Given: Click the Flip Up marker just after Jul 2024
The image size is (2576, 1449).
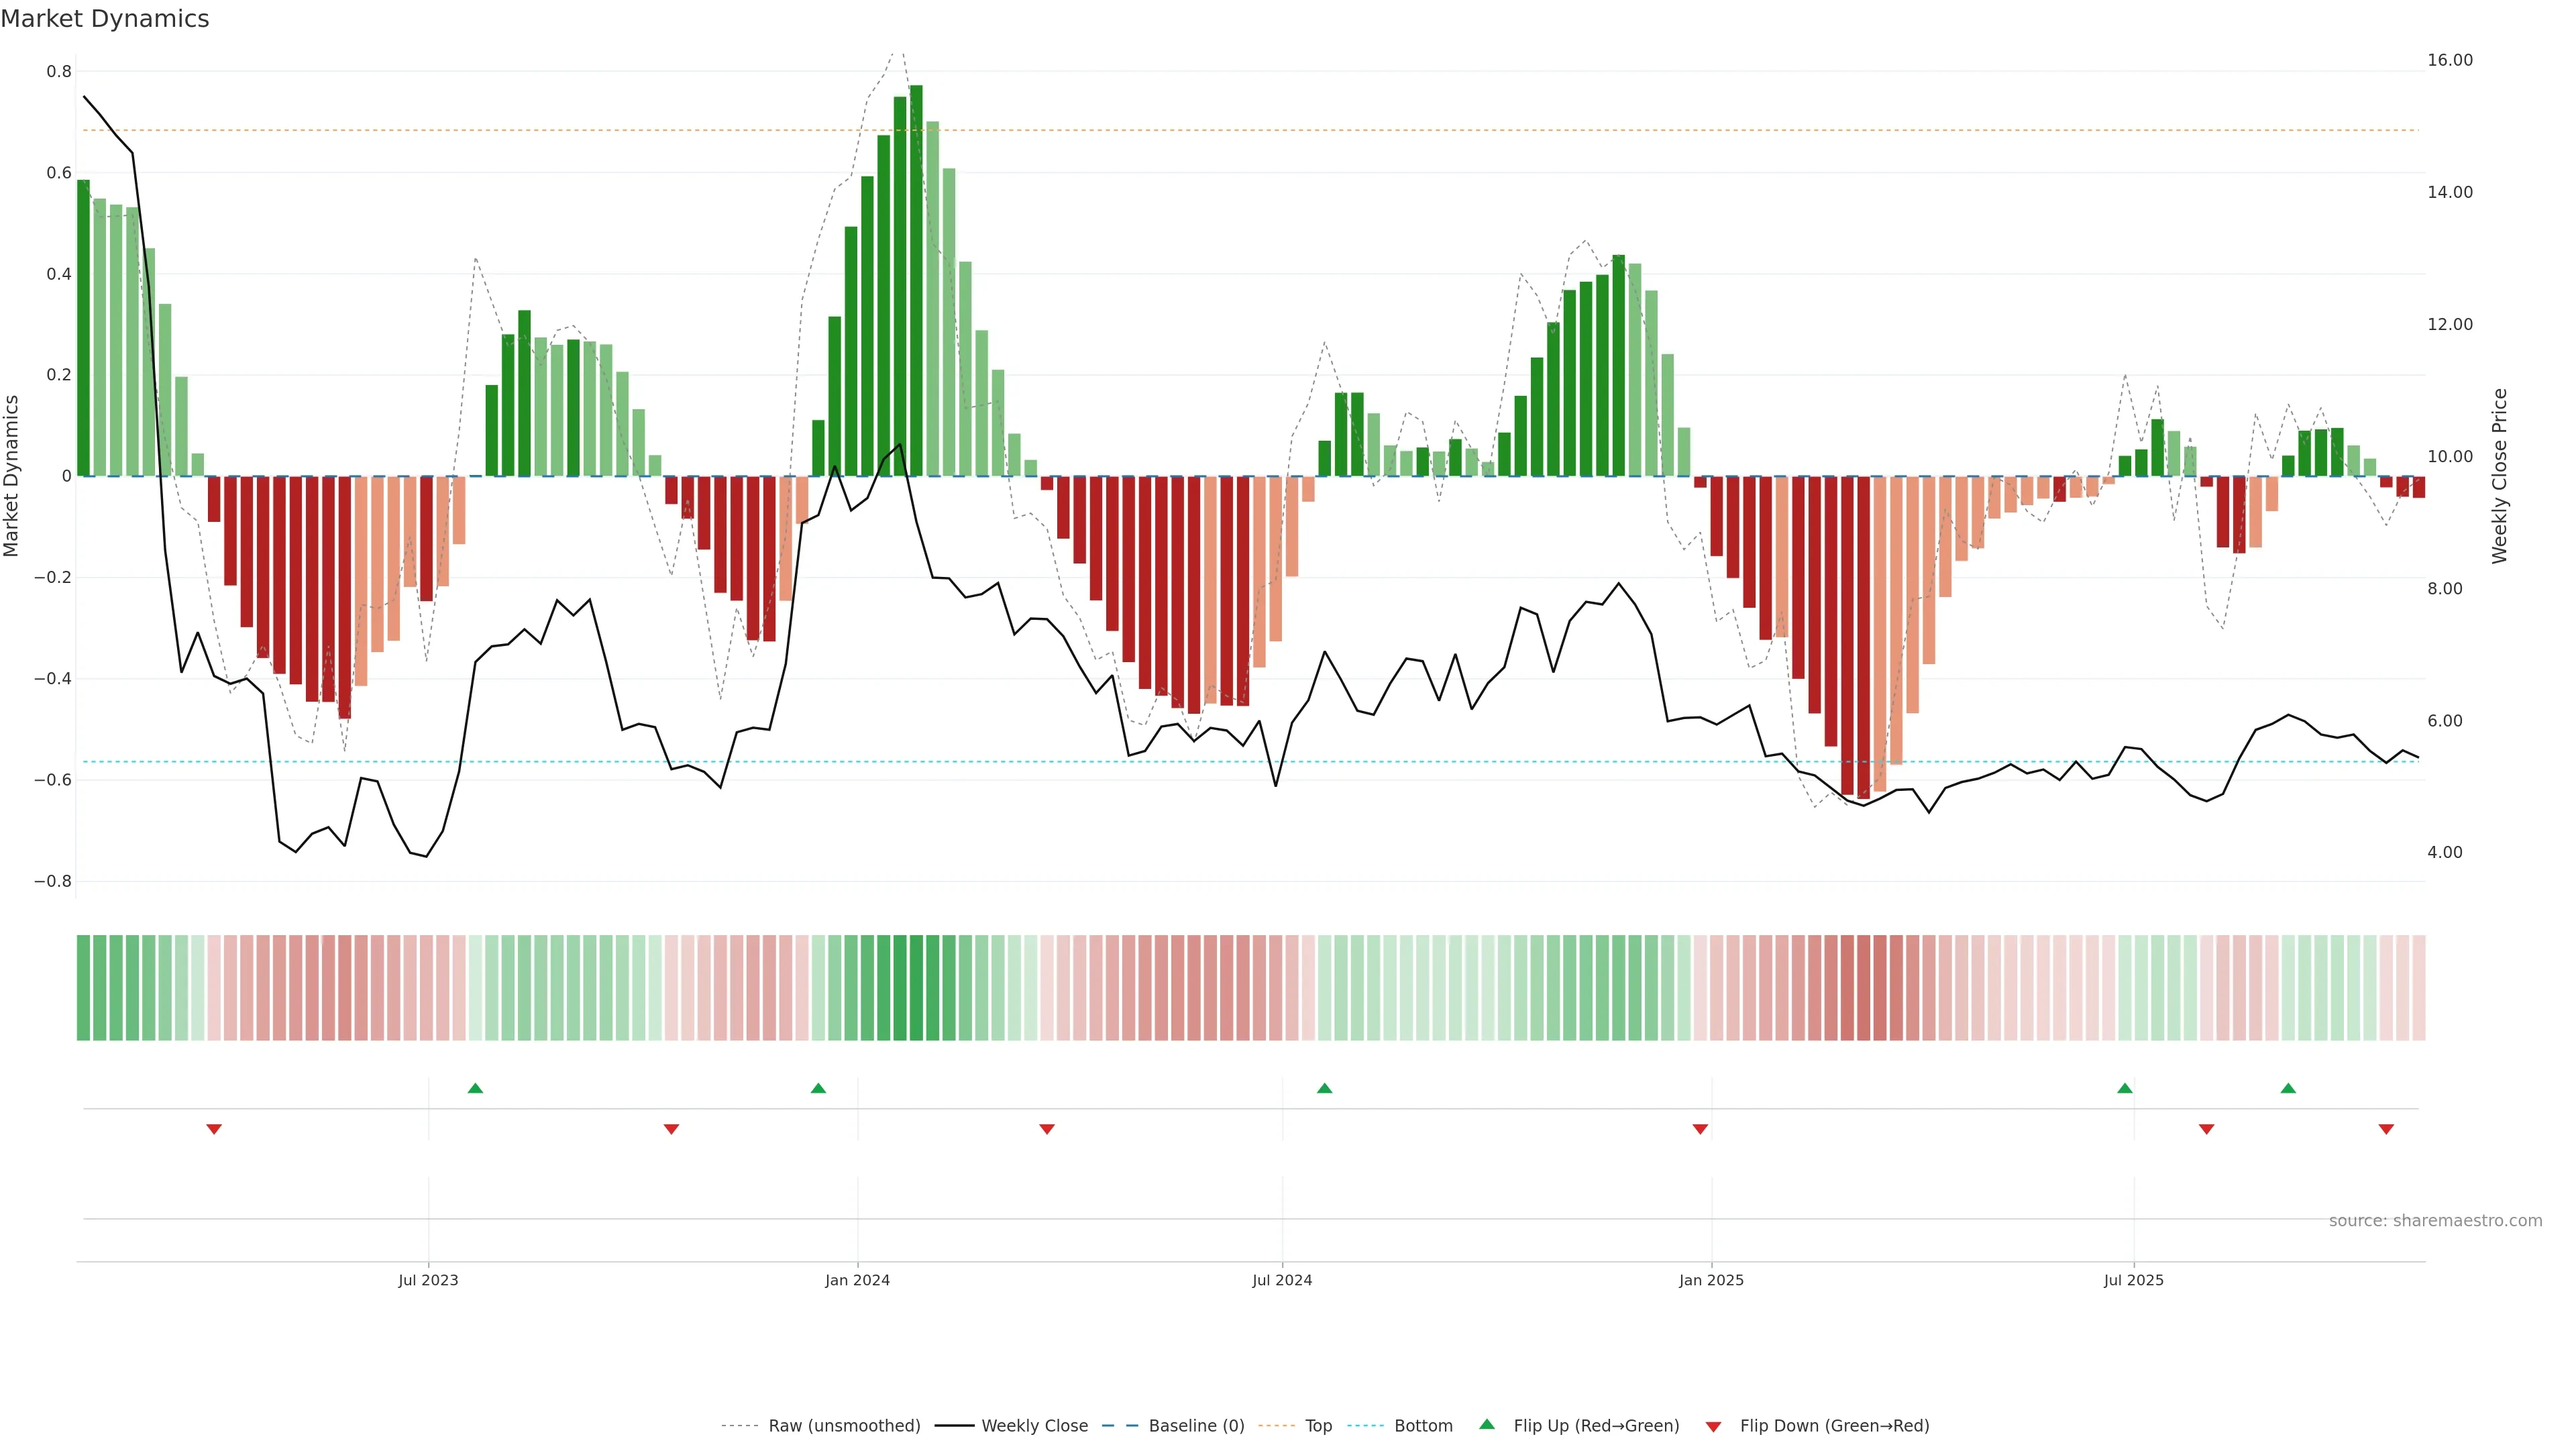Looking at the screenshot, I should click(1324, 1088).
